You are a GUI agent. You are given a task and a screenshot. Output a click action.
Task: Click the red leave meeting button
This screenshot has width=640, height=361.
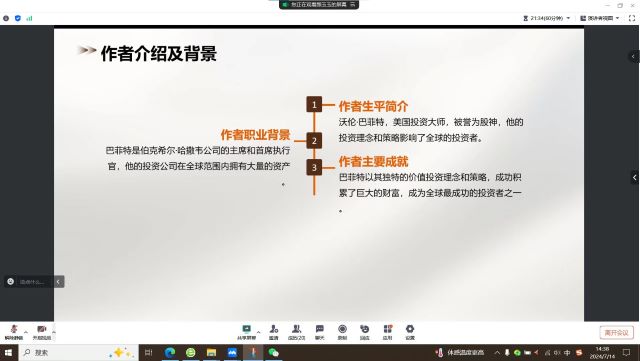click(616, 332)
